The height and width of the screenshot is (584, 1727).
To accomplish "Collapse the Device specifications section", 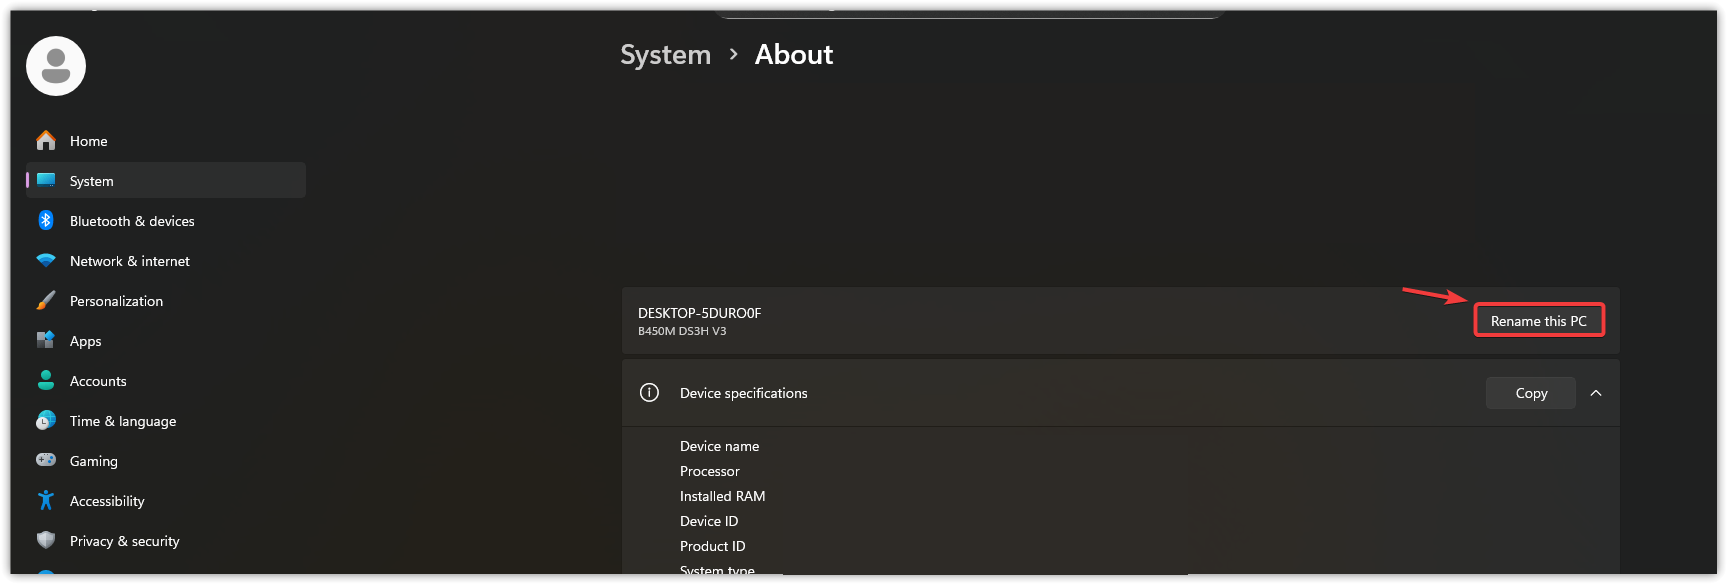I will tap(1596, 393).
